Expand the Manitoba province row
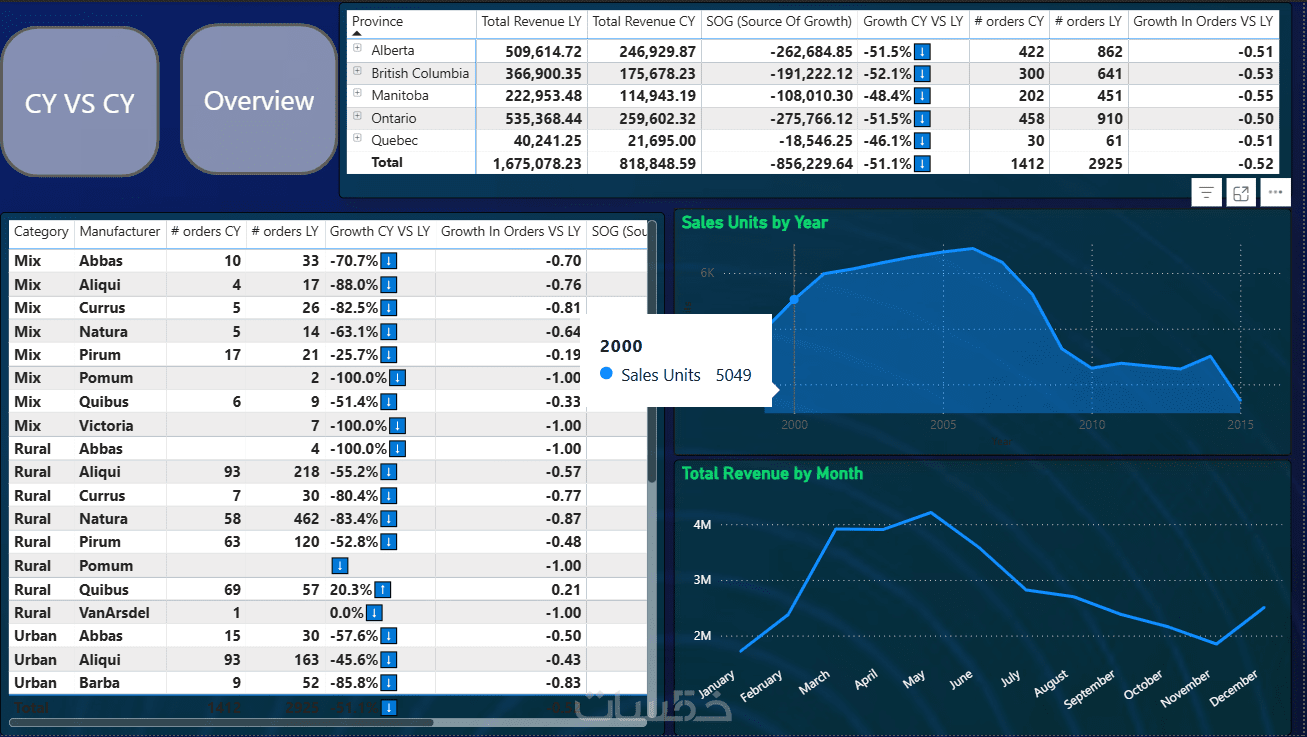Viewport: 1307px width, 737px height. point(357,92)
